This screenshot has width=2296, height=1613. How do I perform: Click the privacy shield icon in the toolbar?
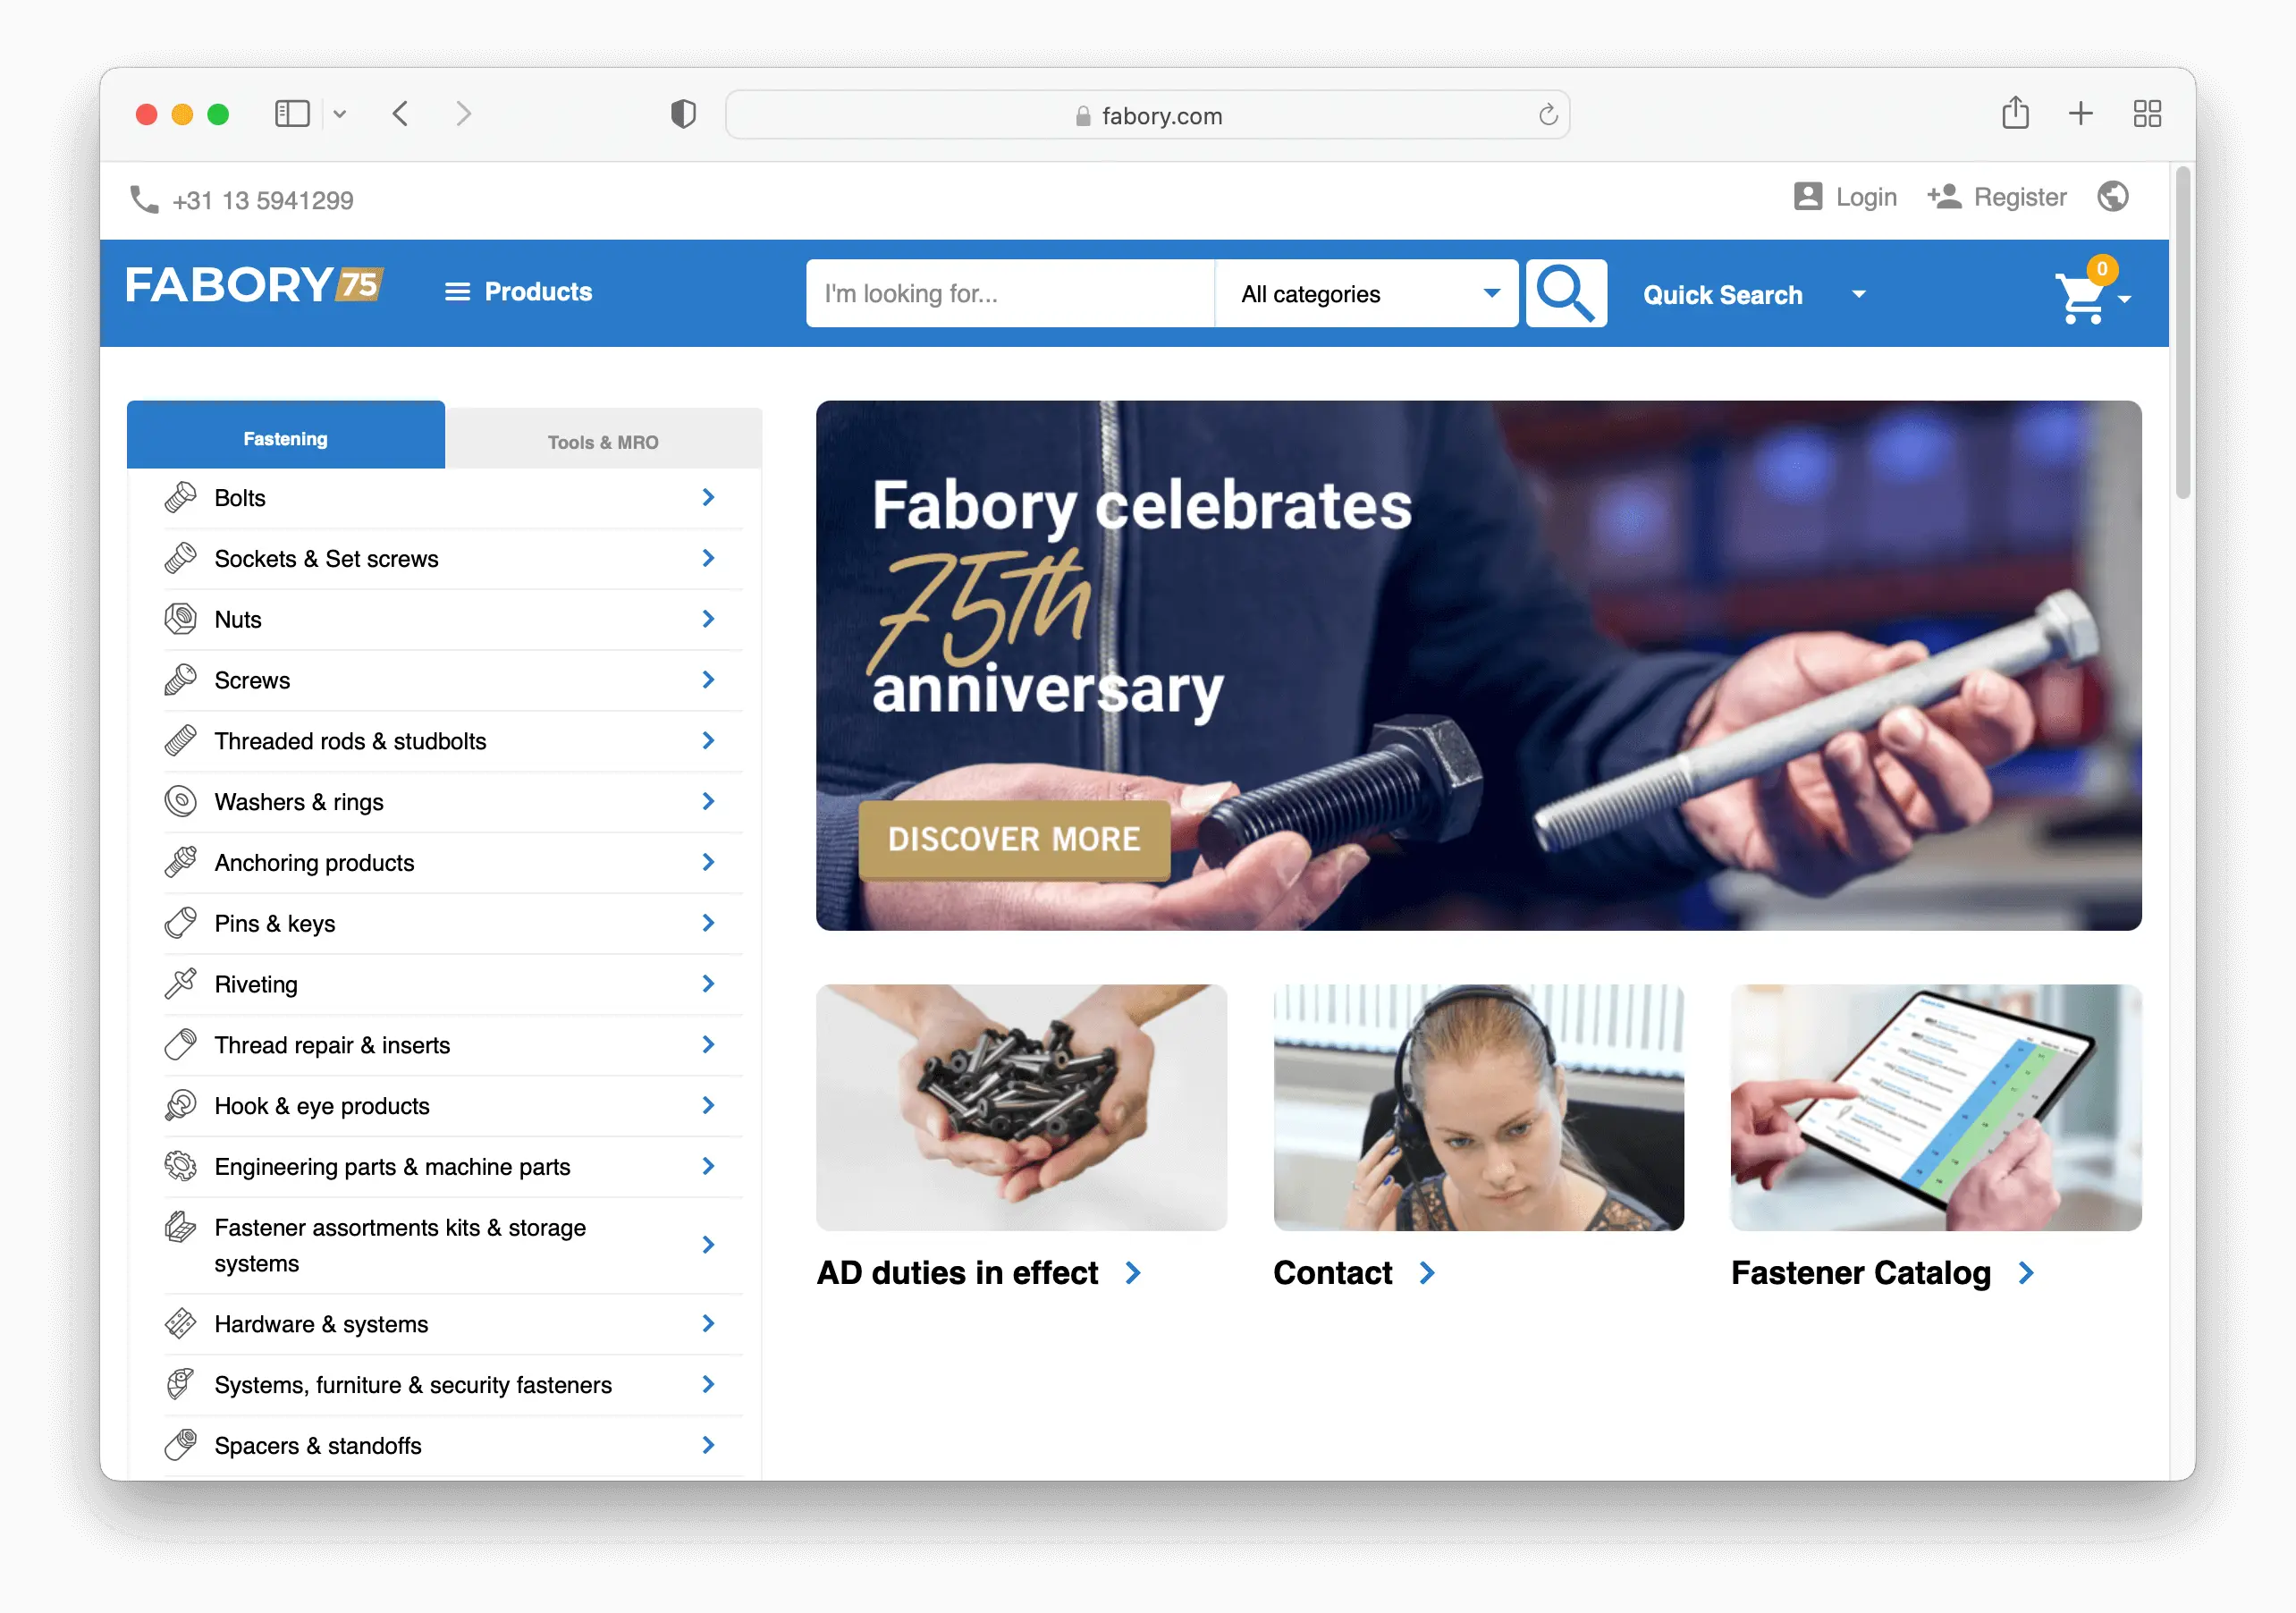pos(683,114)
